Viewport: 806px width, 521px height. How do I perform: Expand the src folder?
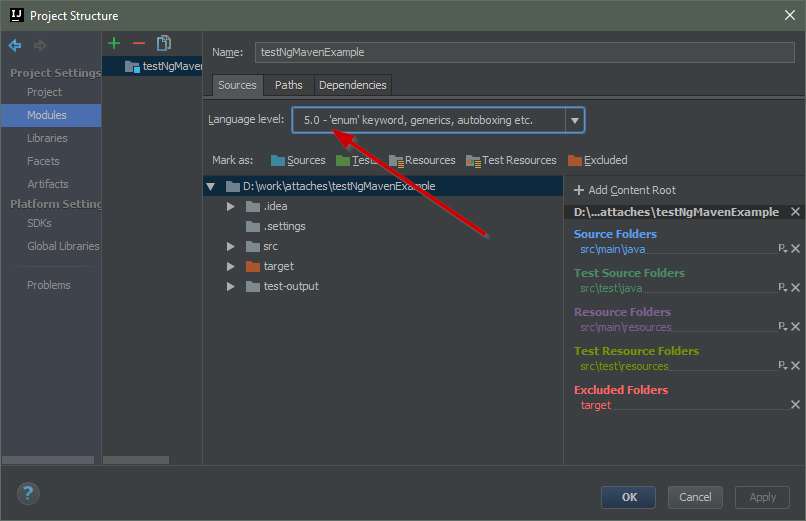(x=231, y=247)
